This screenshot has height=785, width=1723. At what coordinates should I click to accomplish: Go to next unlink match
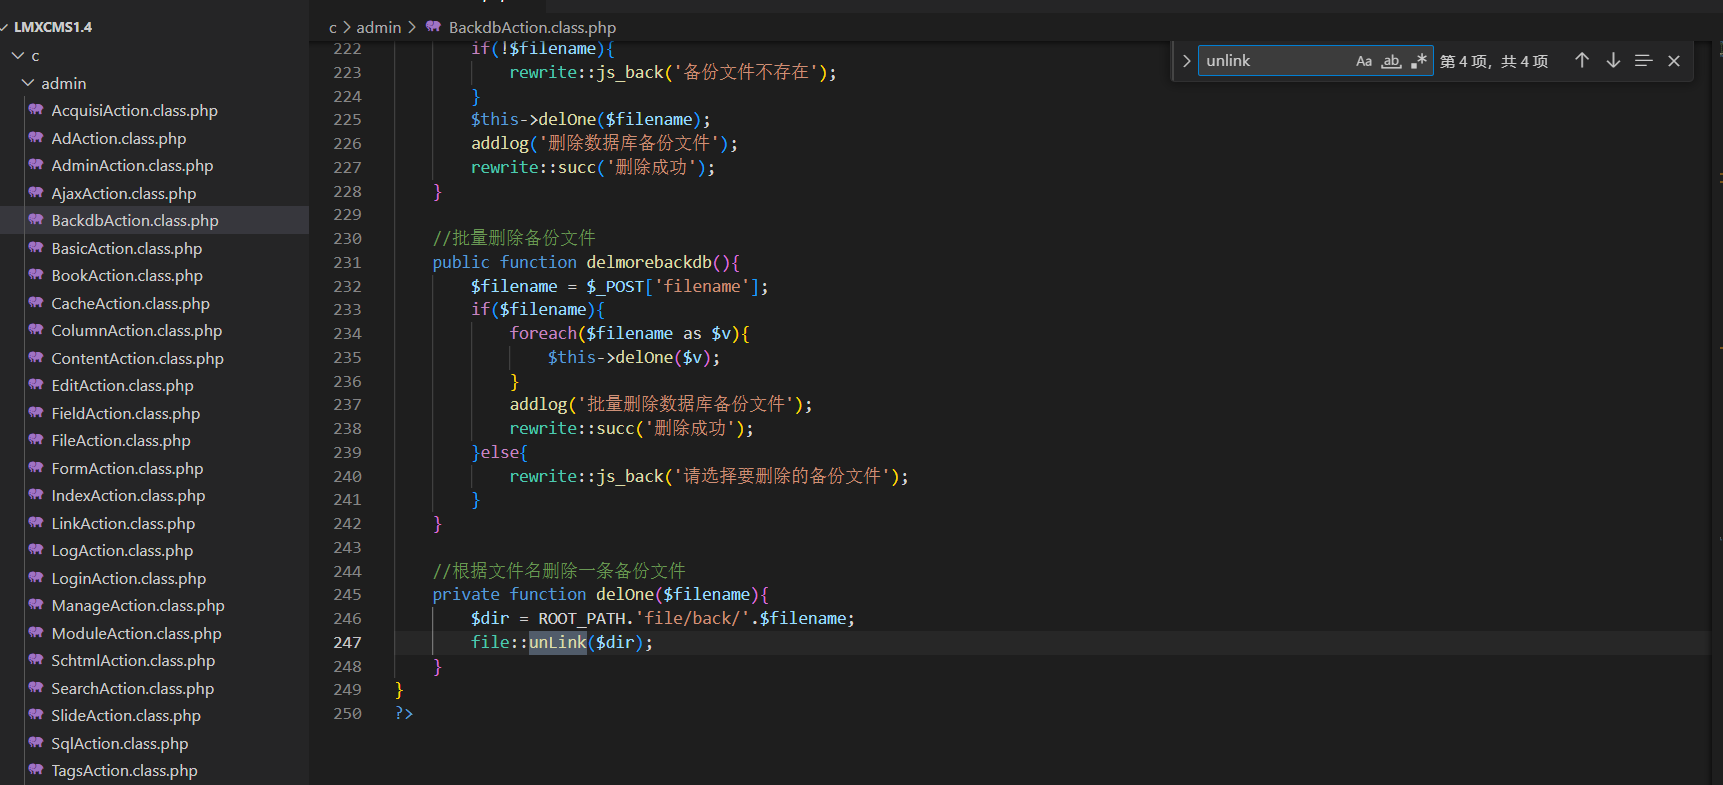(1613, 61)
